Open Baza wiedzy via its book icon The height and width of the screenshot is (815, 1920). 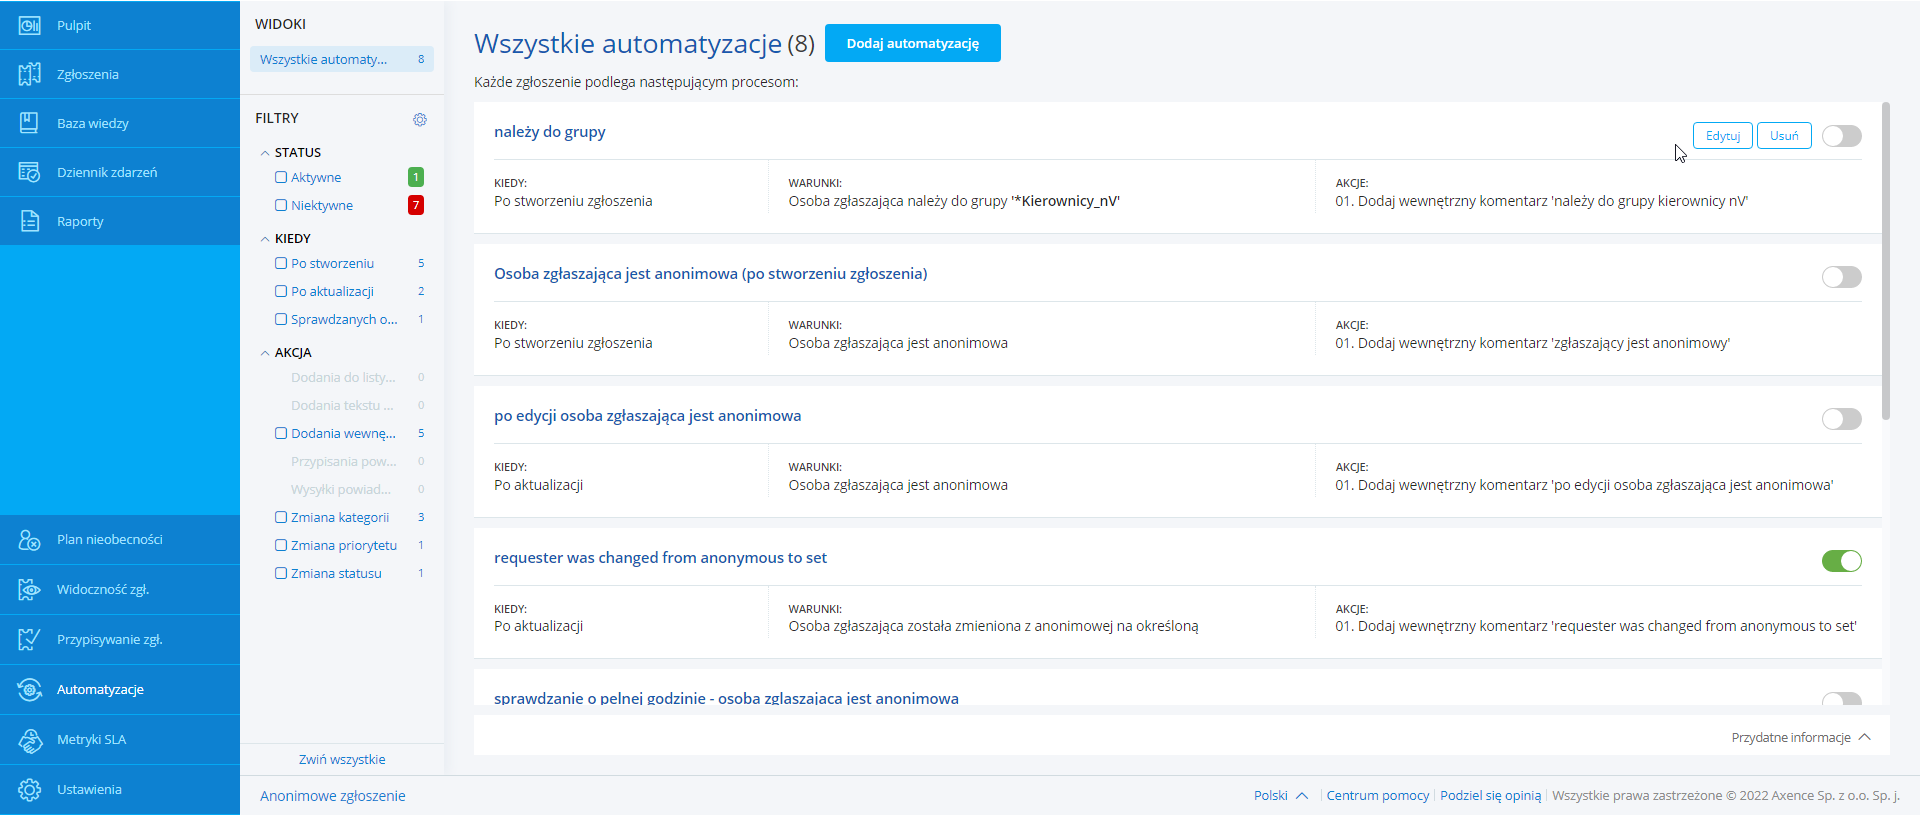(30, 123)
